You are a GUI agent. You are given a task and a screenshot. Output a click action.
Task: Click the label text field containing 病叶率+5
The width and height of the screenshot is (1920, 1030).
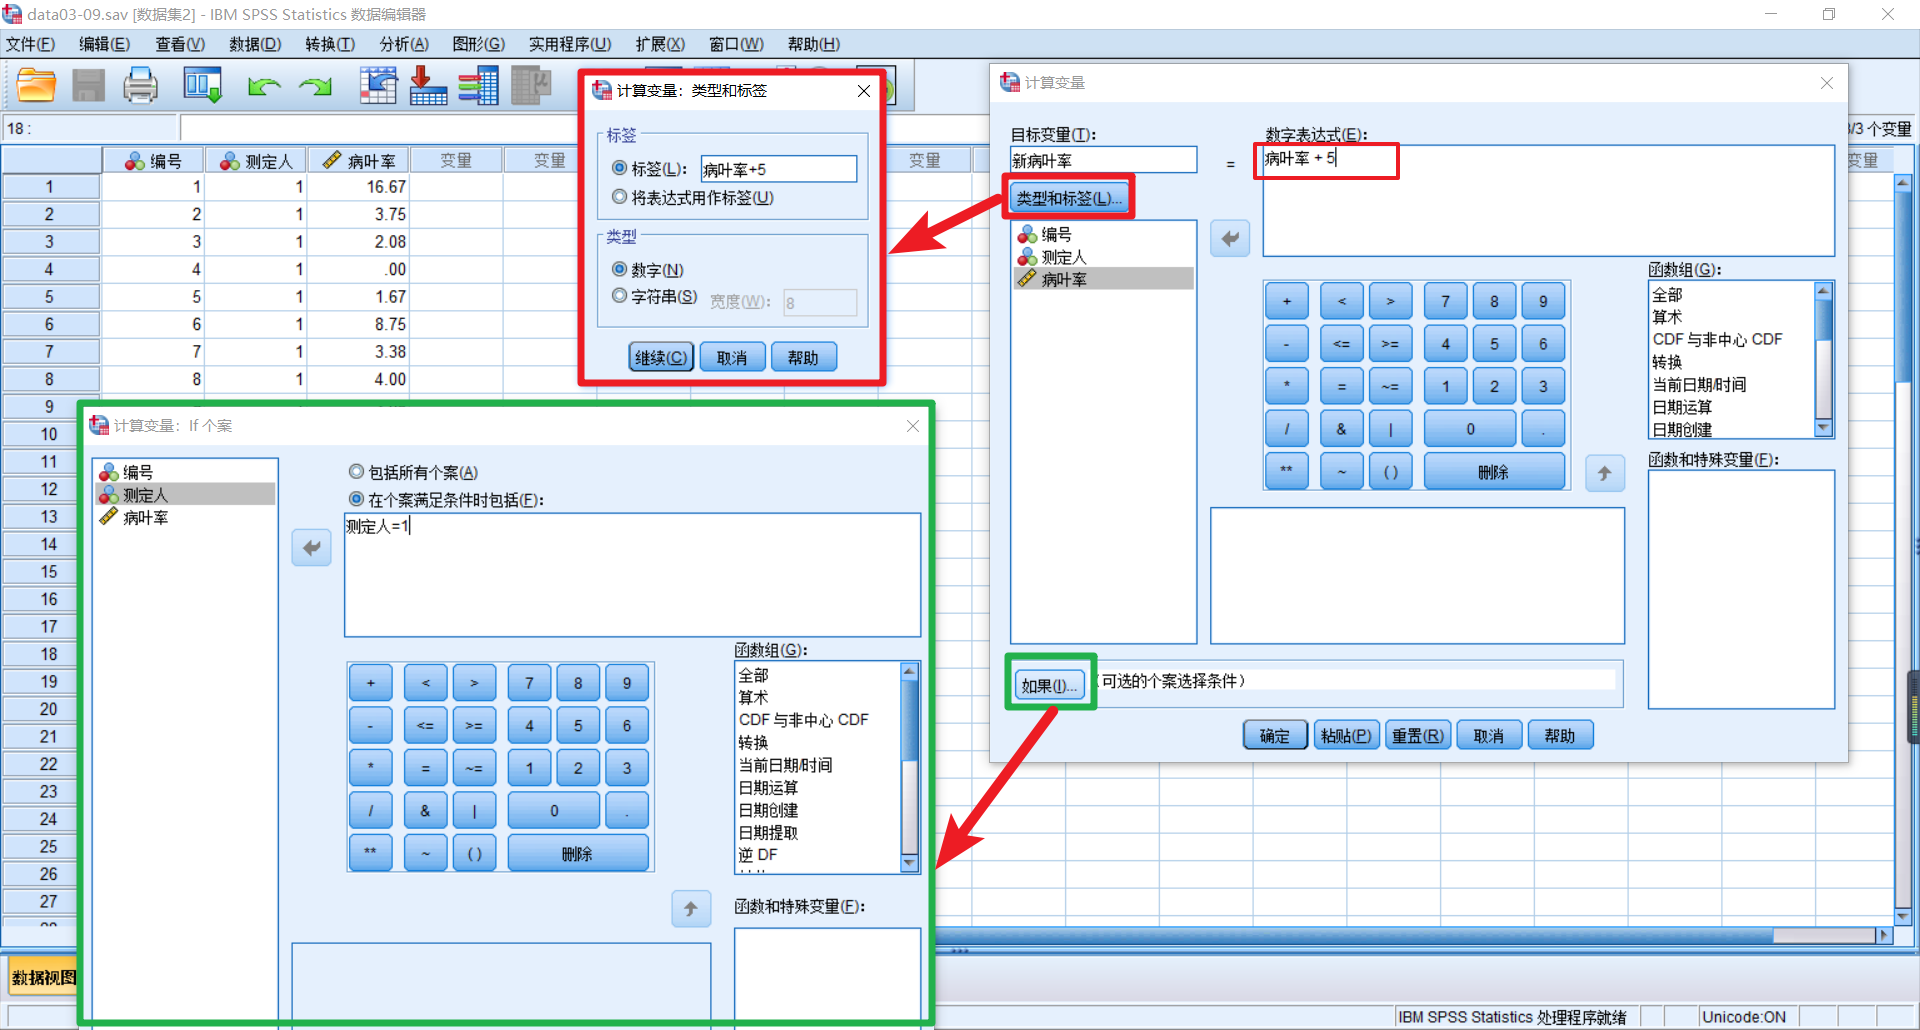pyautogui.click(x=779, y=169)
